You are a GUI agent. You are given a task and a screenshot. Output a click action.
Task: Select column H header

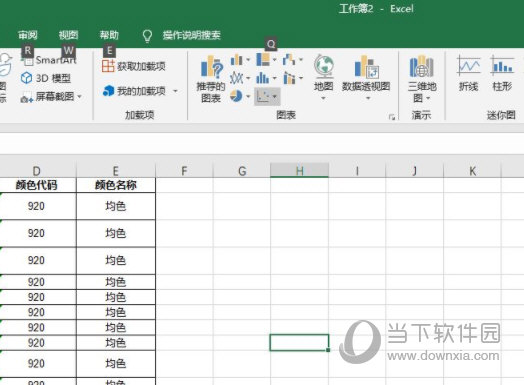point(299,171)
